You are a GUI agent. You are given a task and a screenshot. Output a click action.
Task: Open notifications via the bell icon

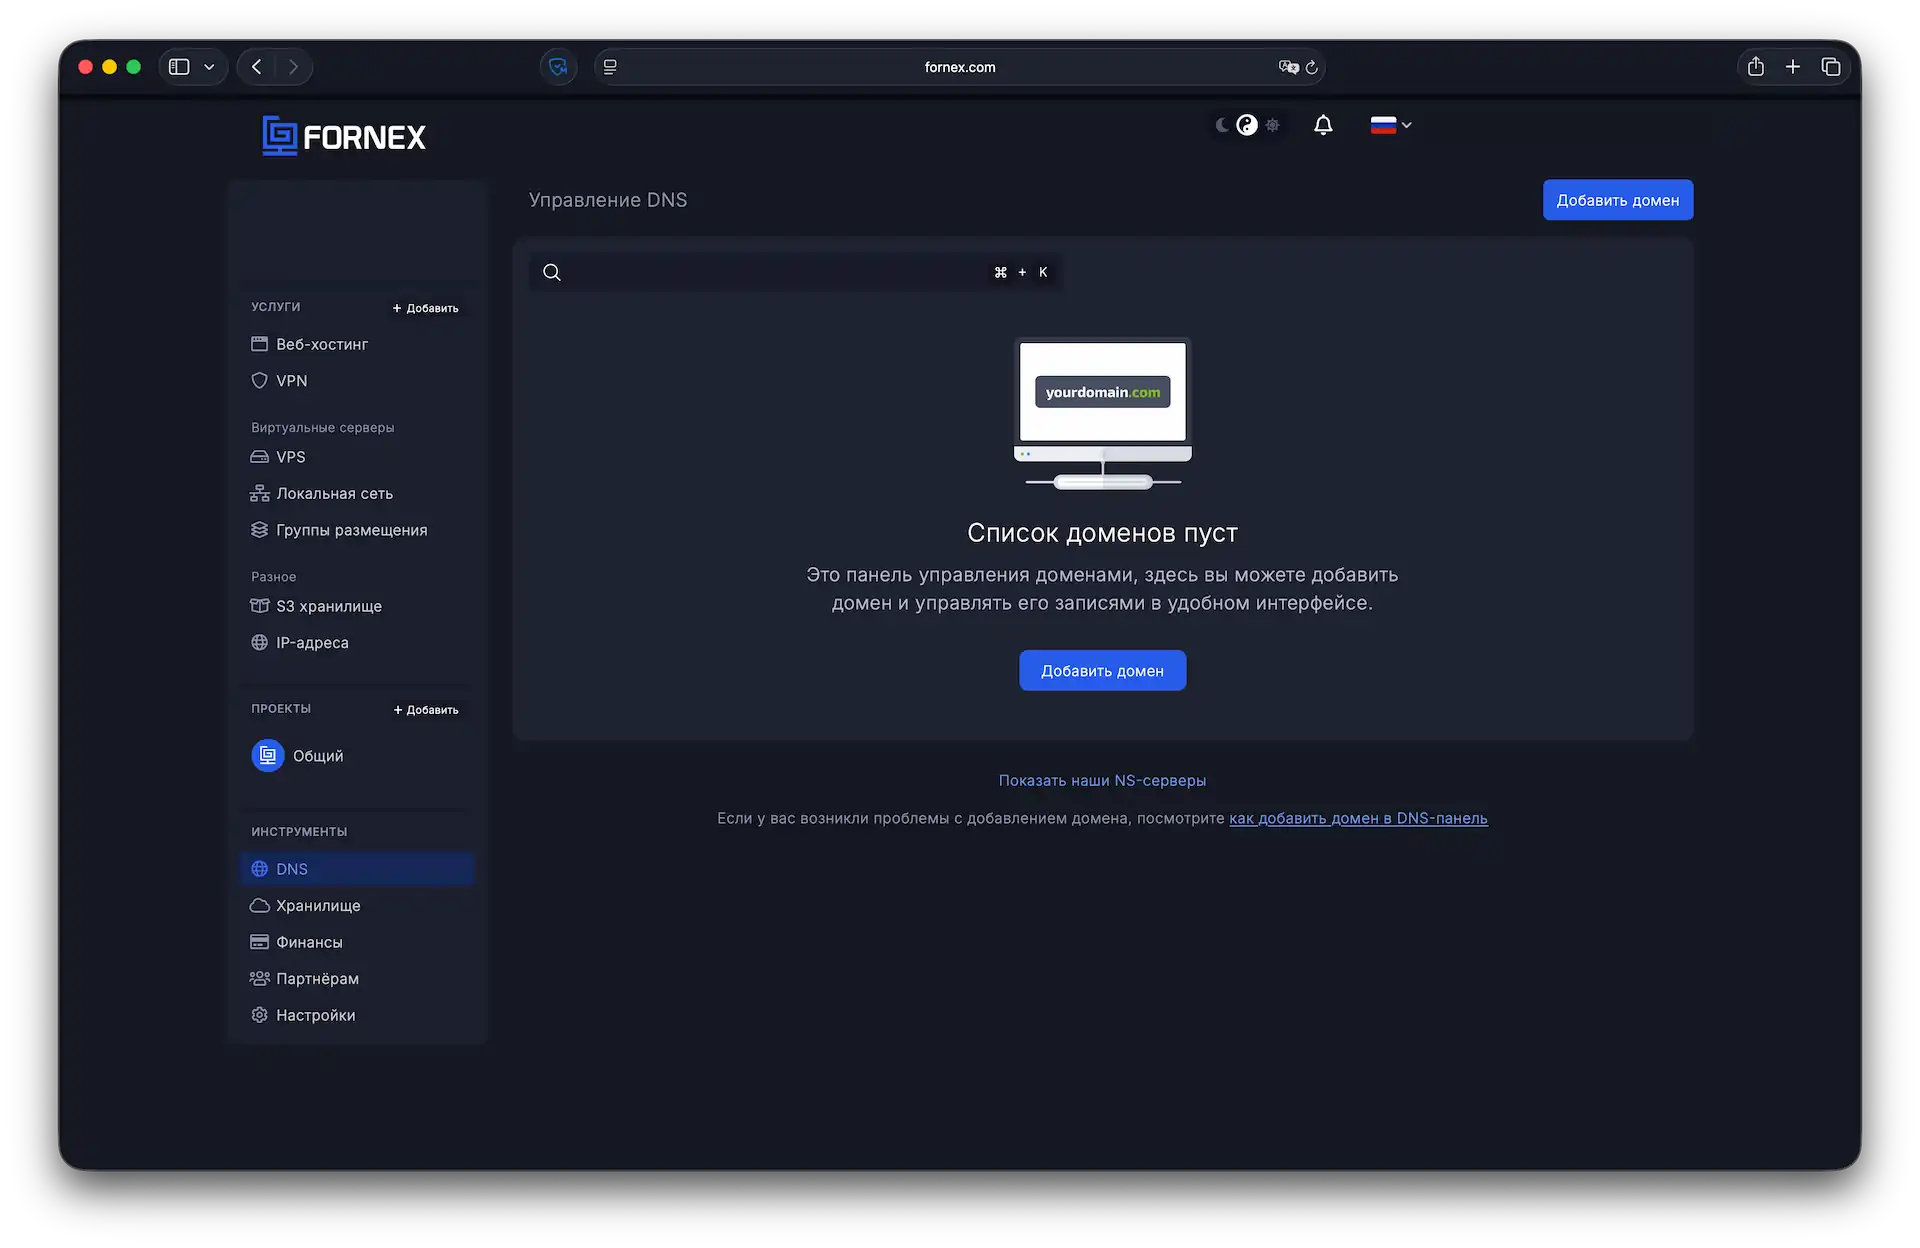pyautogui.click(x=1322, y=124)
